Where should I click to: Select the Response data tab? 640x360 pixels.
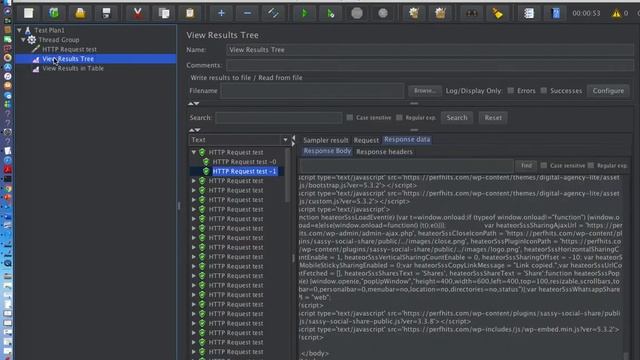click(407, 140)
